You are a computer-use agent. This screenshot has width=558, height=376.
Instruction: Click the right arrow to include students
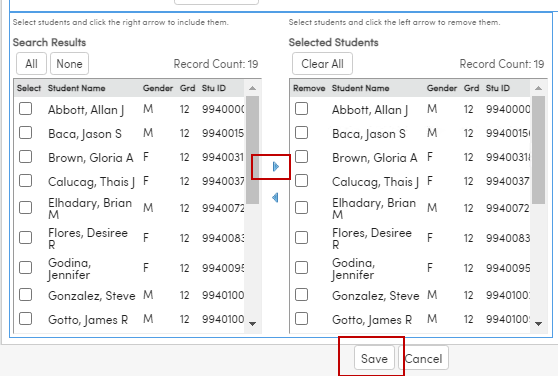(x=275, y=166)
